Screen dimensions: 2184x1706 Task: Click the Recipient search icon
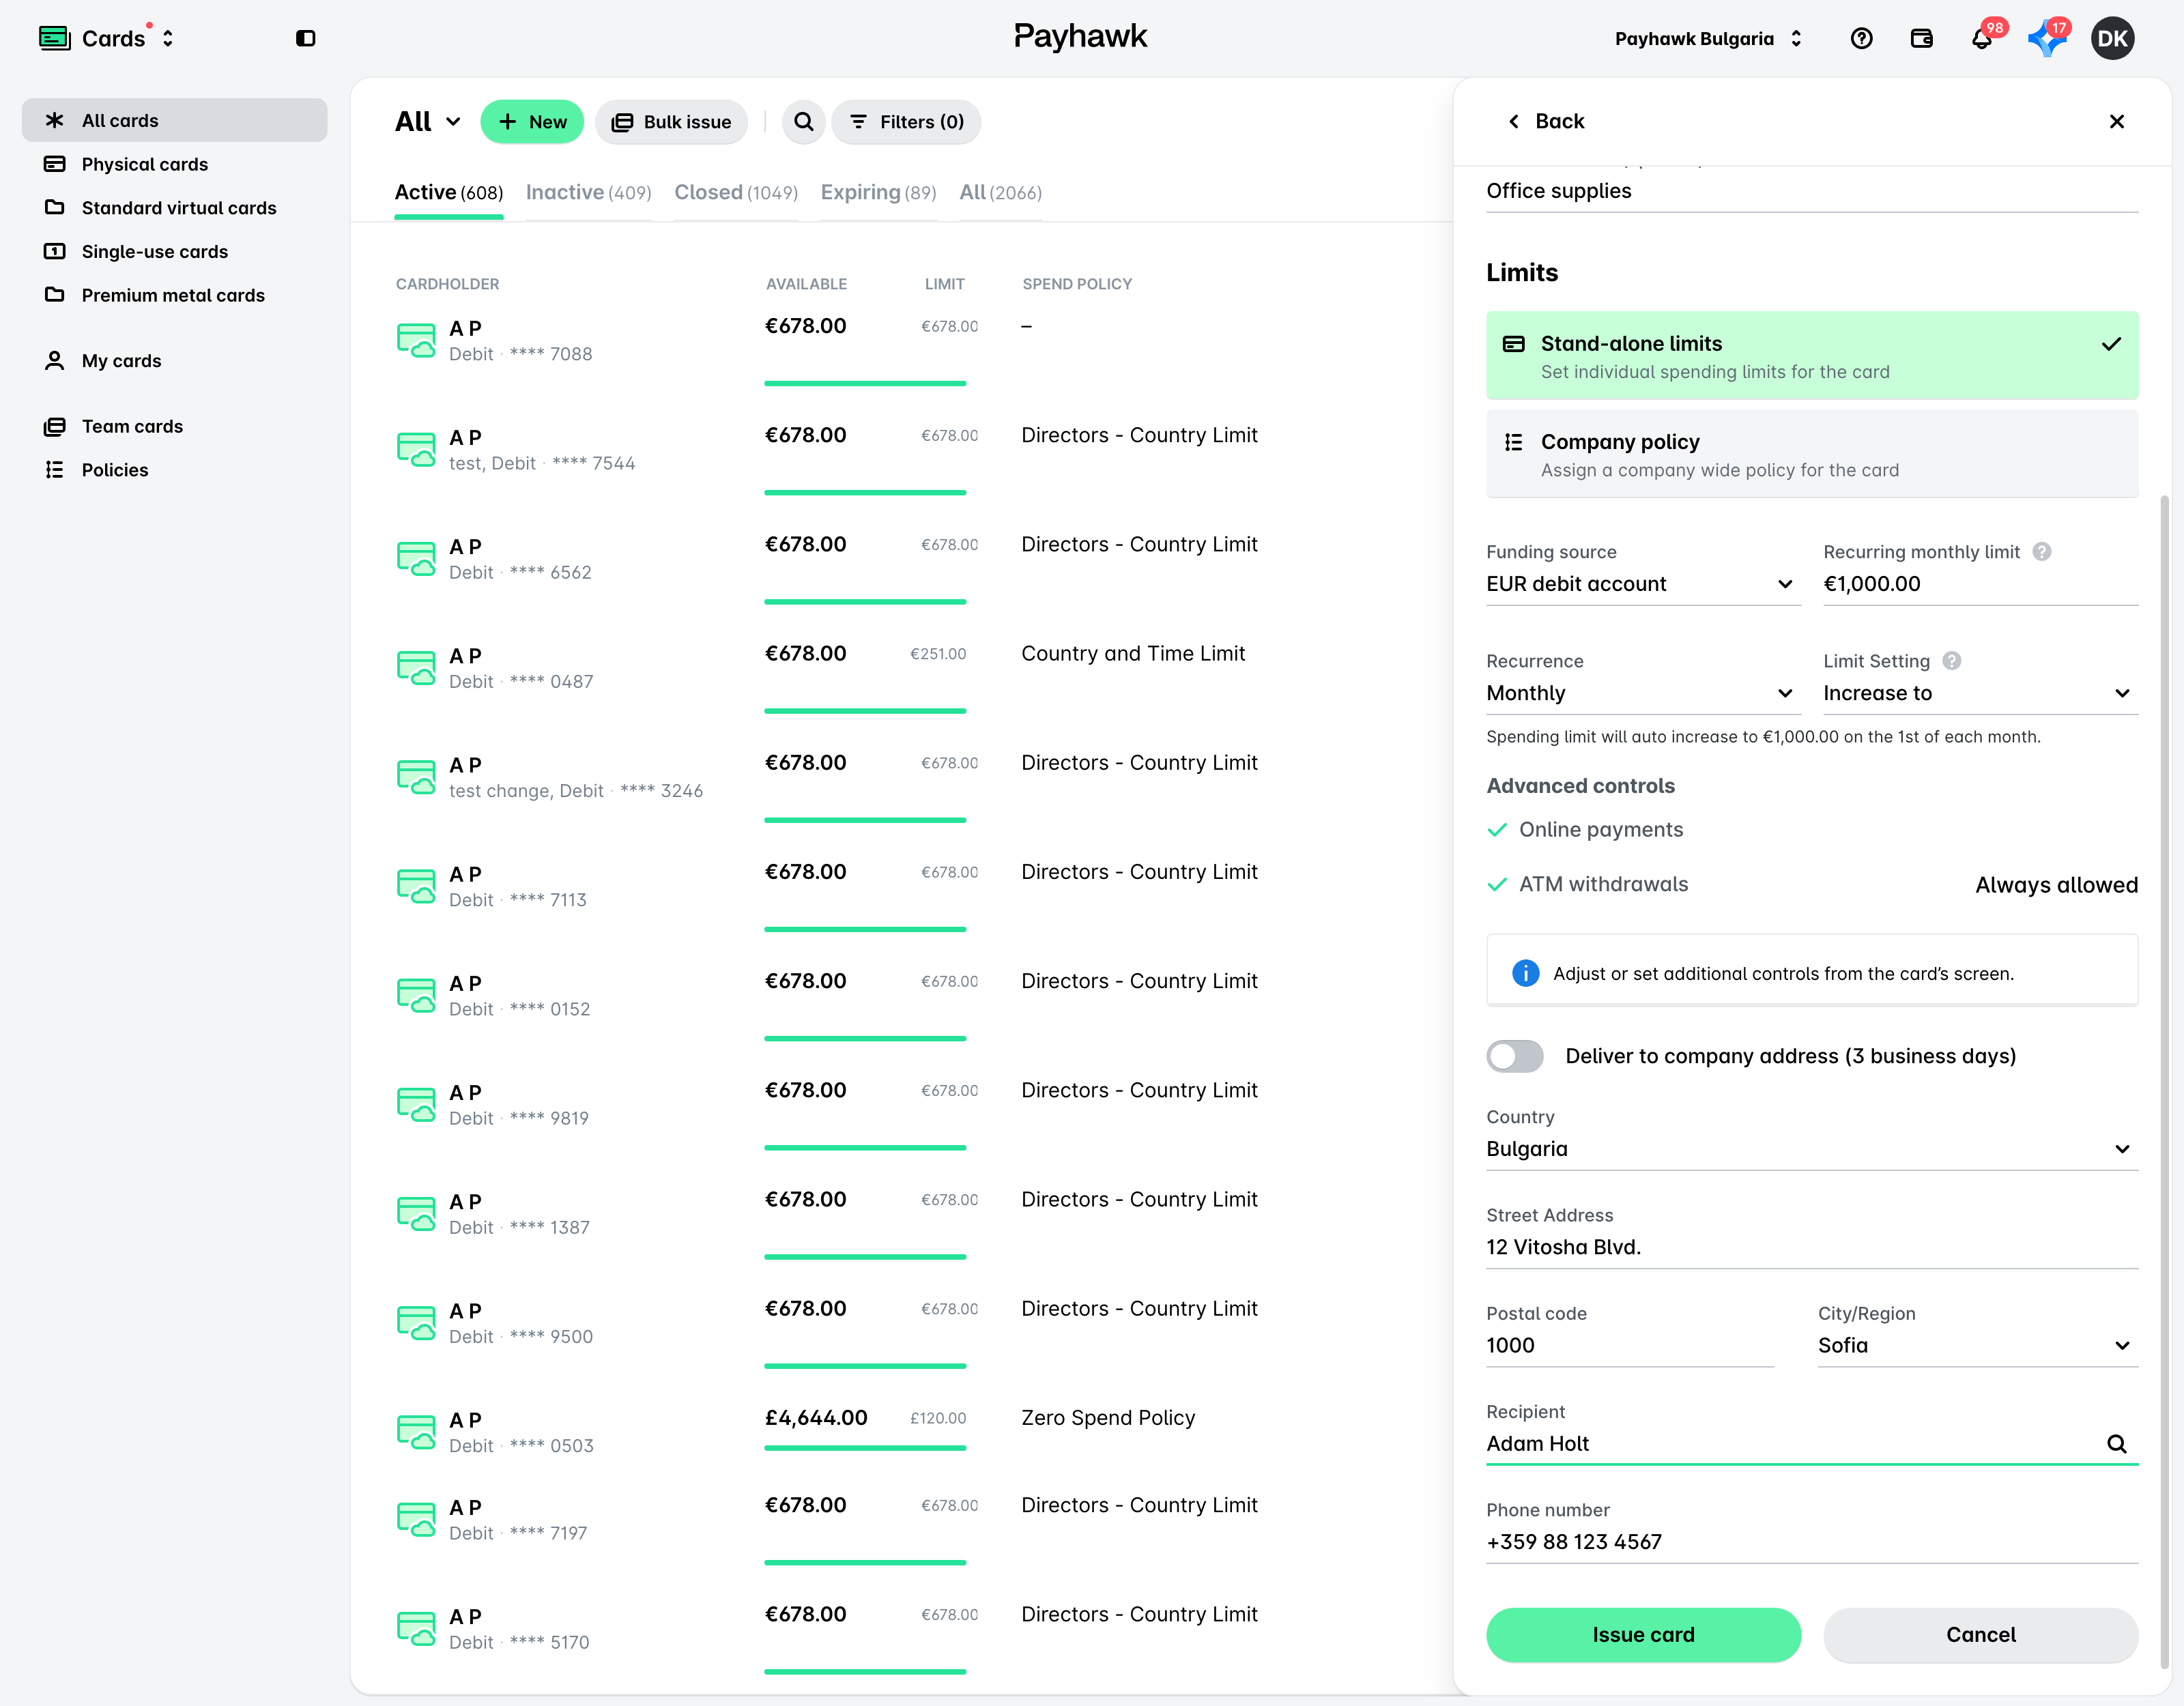(x=2116, y=1443)
